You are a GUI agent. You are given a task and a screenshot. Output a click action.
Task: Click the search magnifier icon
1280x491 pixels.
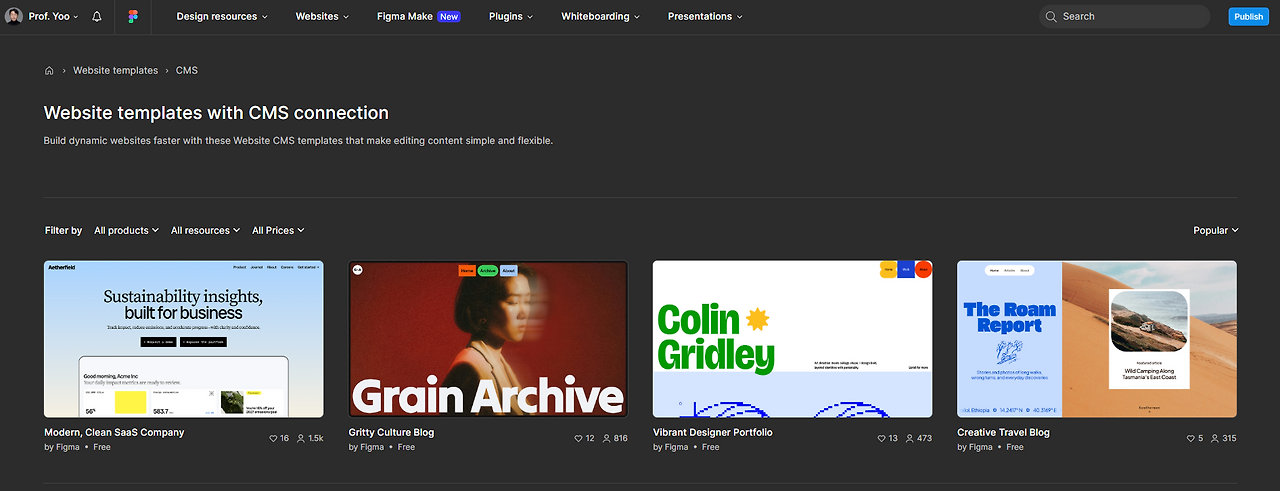[1051, 17]
